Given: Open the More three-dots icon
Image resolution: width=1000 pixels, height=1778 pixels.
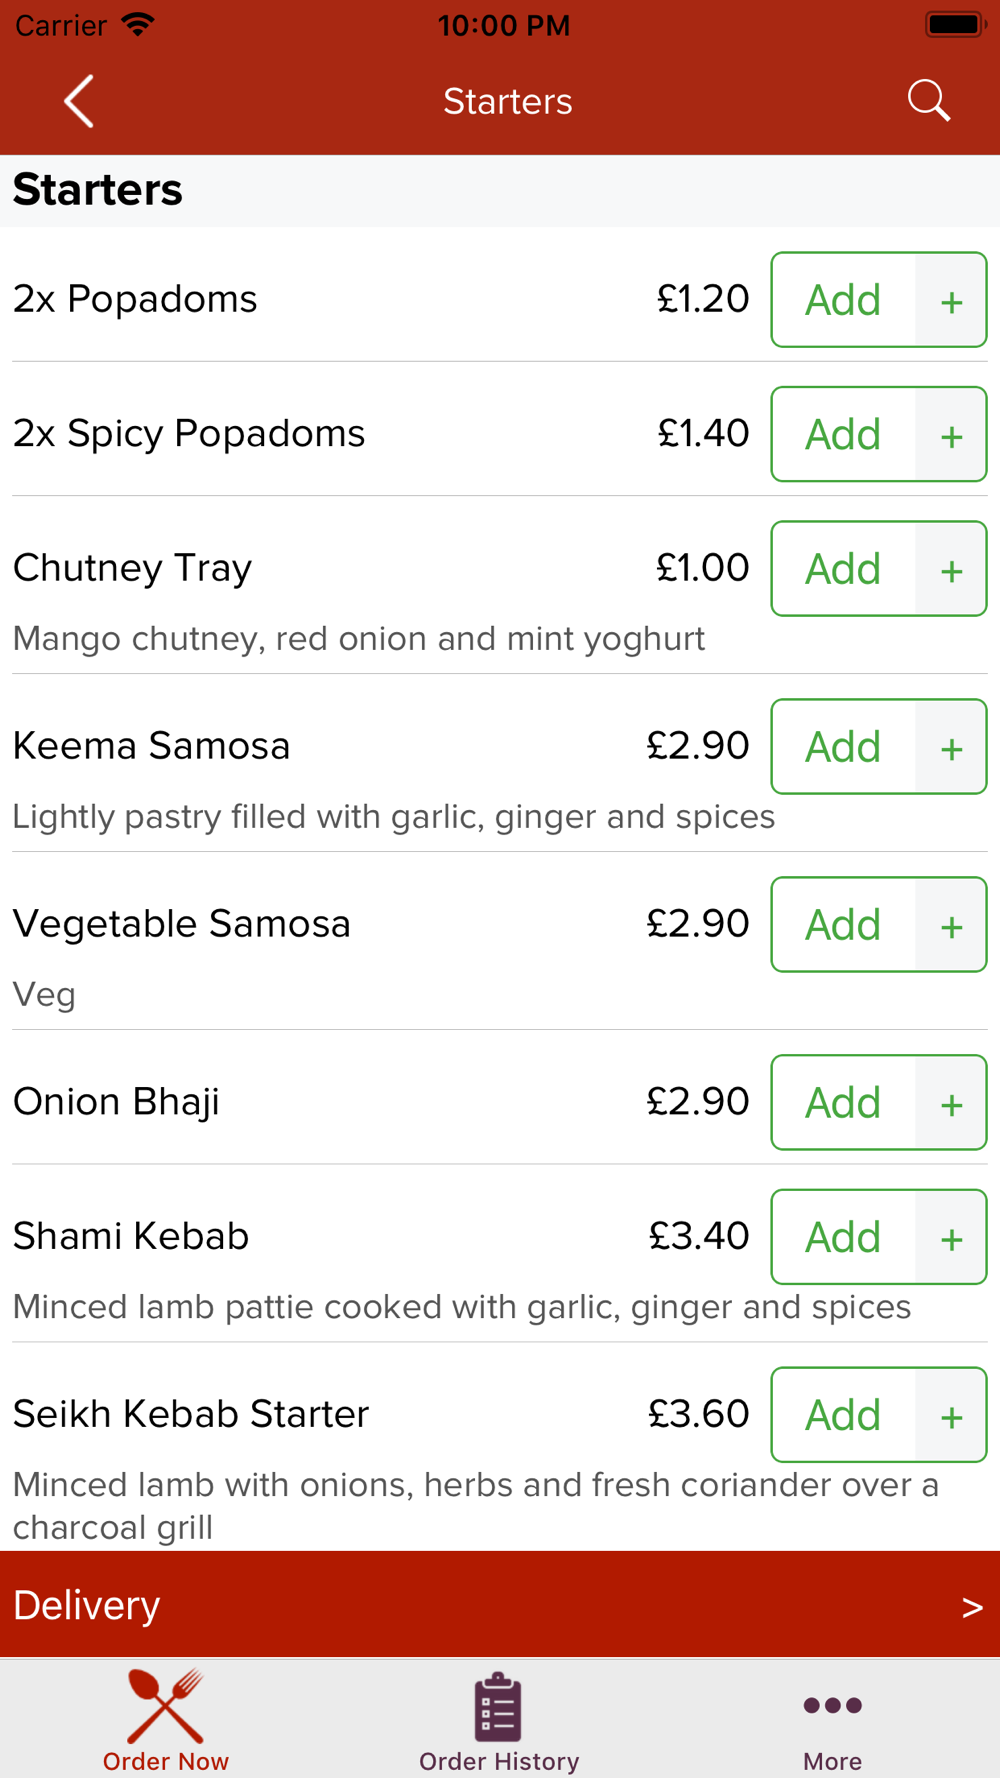Looking at the screenshot, I should click(832, 1705).
